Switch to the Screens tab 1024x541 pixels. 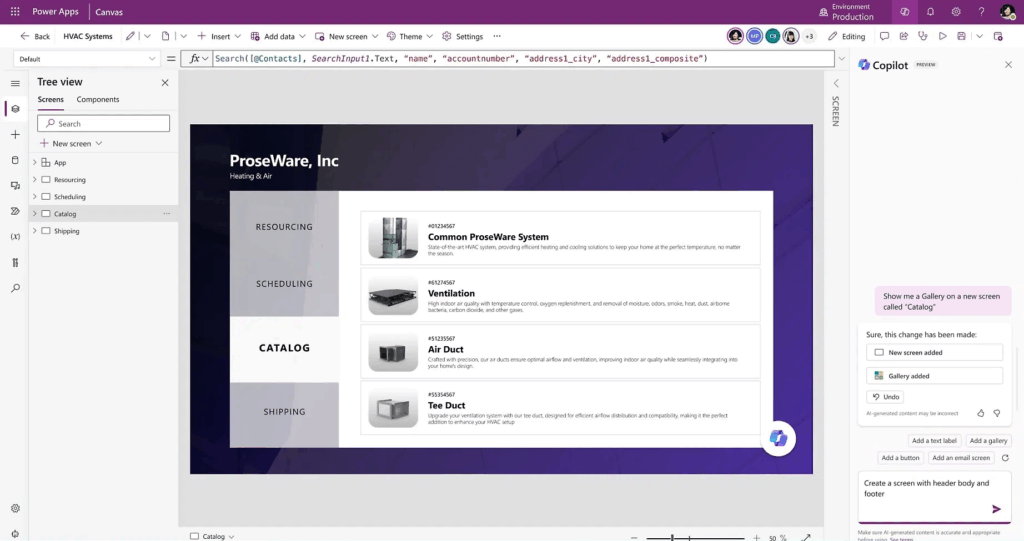50,99
